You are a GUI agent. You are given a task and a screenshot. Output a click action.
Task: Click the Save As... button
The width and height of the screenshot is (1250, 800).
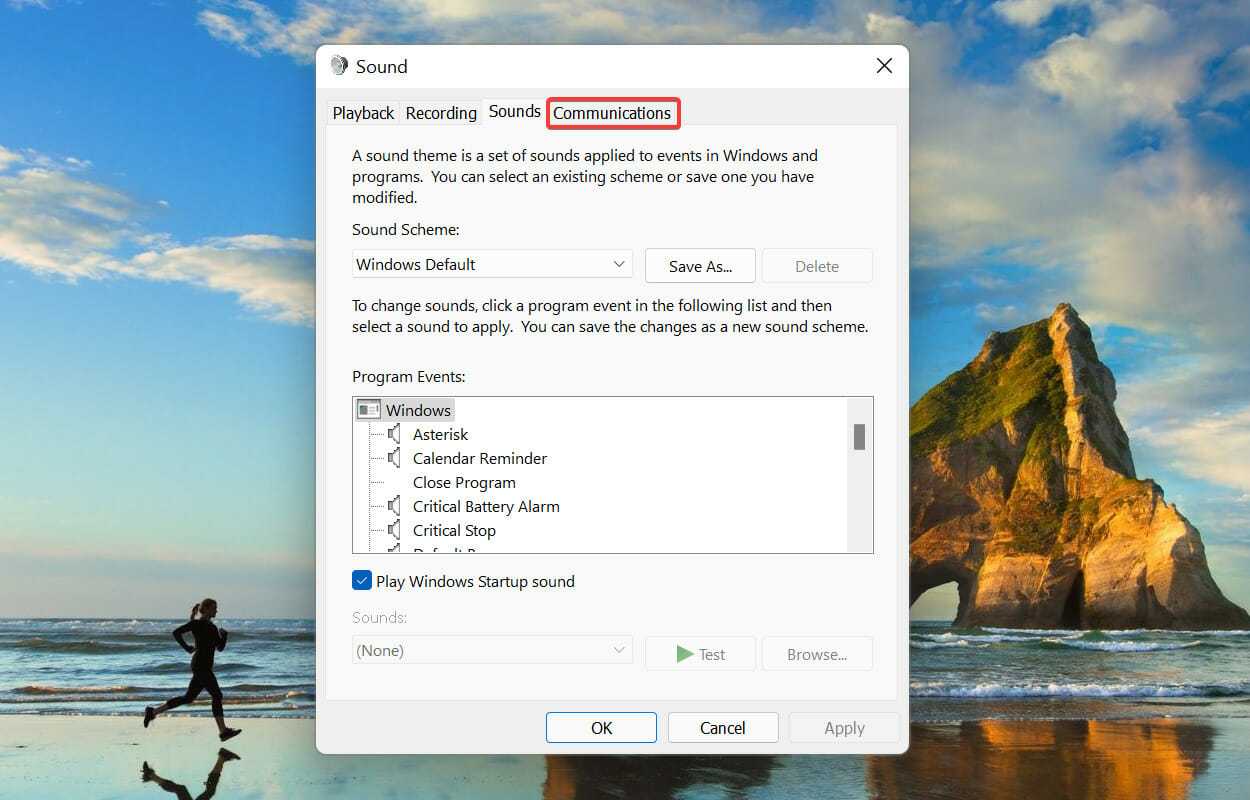[x=701, y=266]
